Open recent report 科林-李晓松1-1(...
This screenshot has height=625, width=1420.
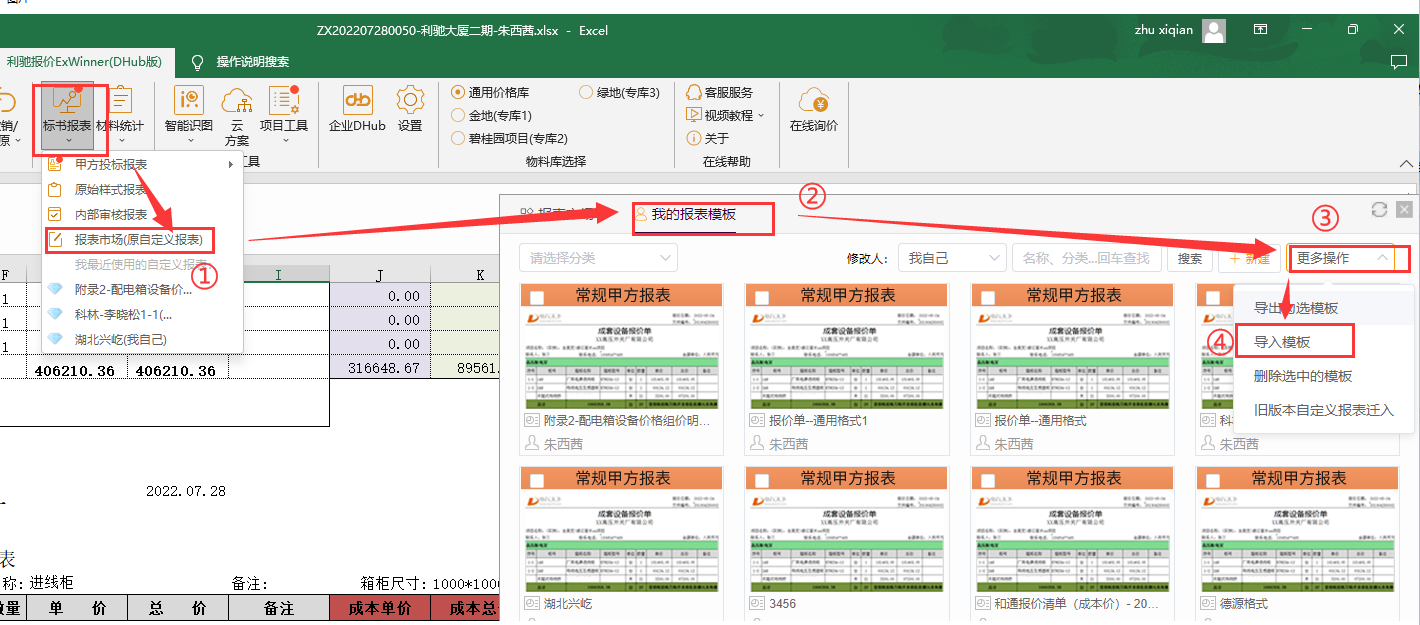pyautogui.click(x=123, y=314)
